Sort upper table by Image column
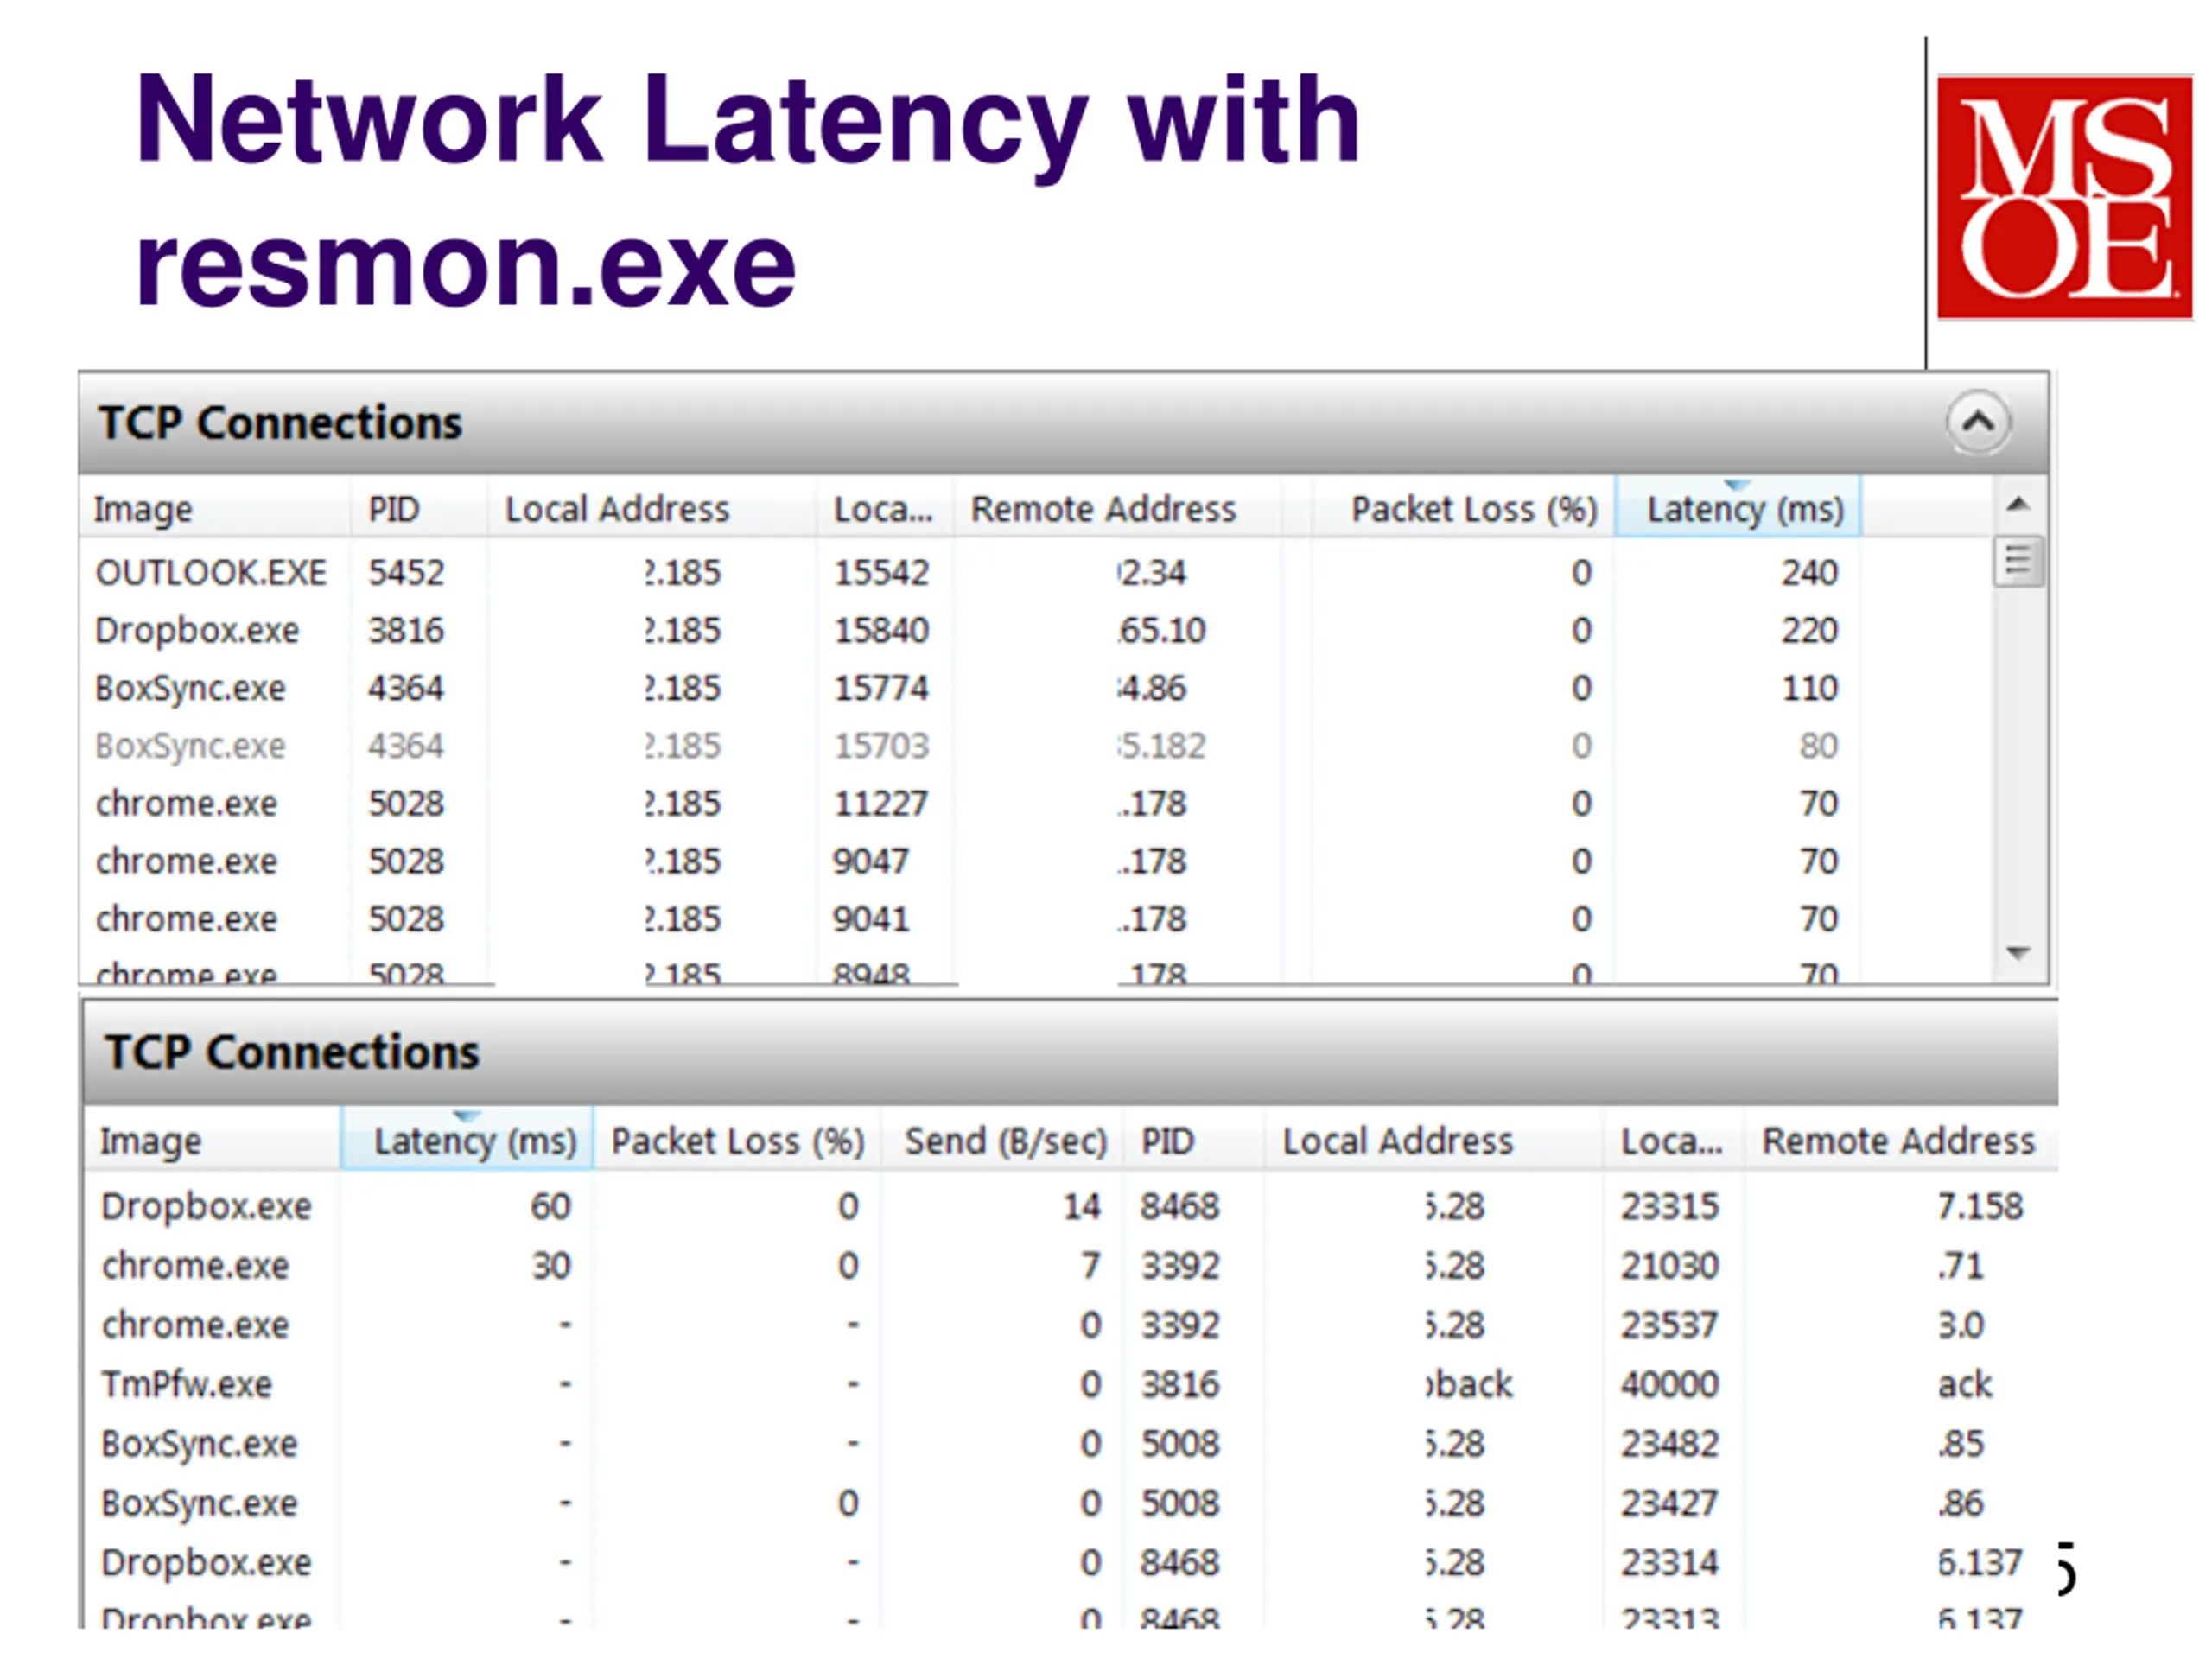This screenshot has width=2212, height=1659. 215,509
